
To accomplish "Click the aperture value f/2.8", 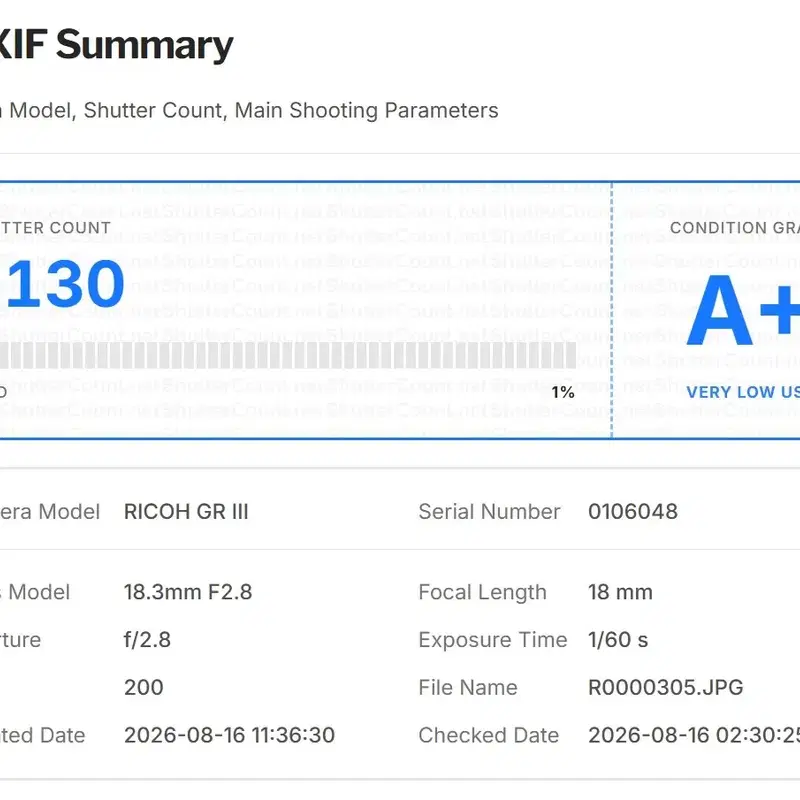I will [x=147, y=640].
